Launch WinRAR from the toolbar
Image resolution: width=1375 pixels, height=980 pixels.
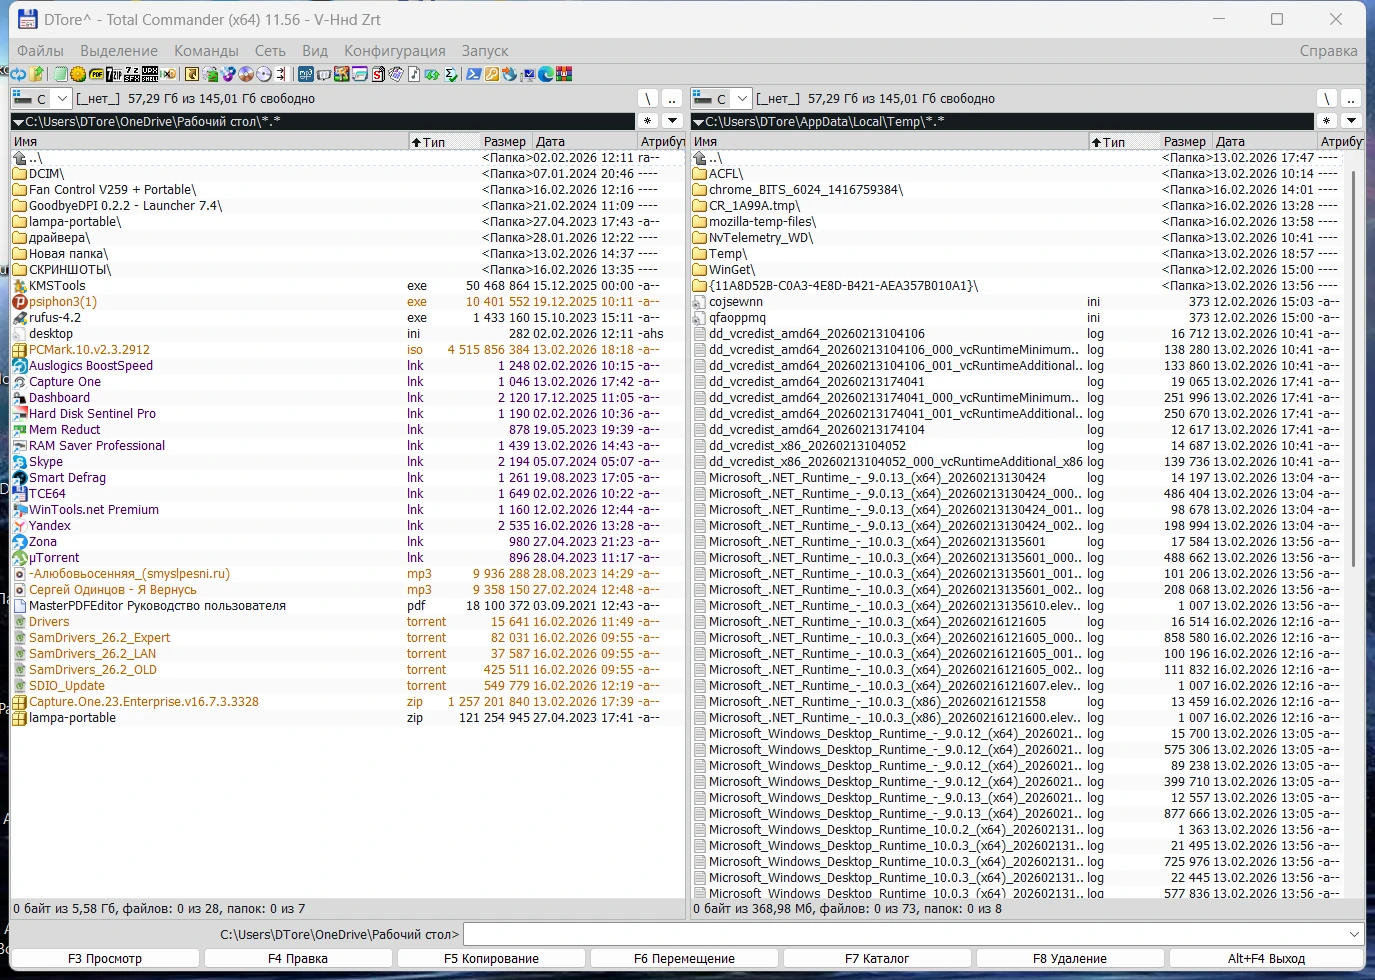(x=565, y=74)
